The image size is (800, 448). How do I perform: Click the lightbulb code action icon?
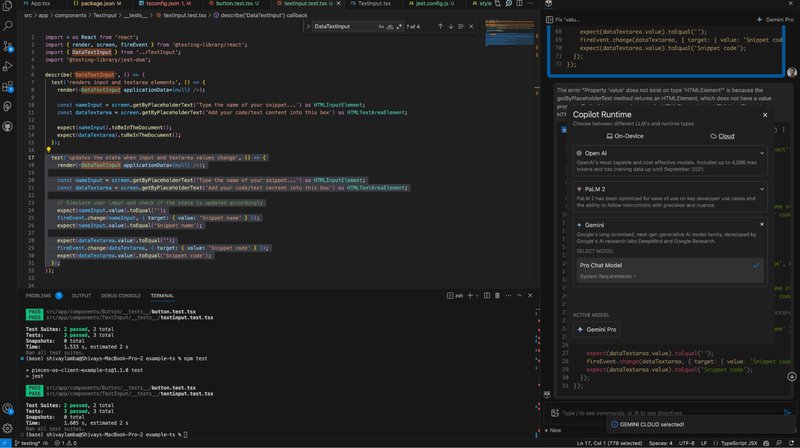[x=47, y=148]
